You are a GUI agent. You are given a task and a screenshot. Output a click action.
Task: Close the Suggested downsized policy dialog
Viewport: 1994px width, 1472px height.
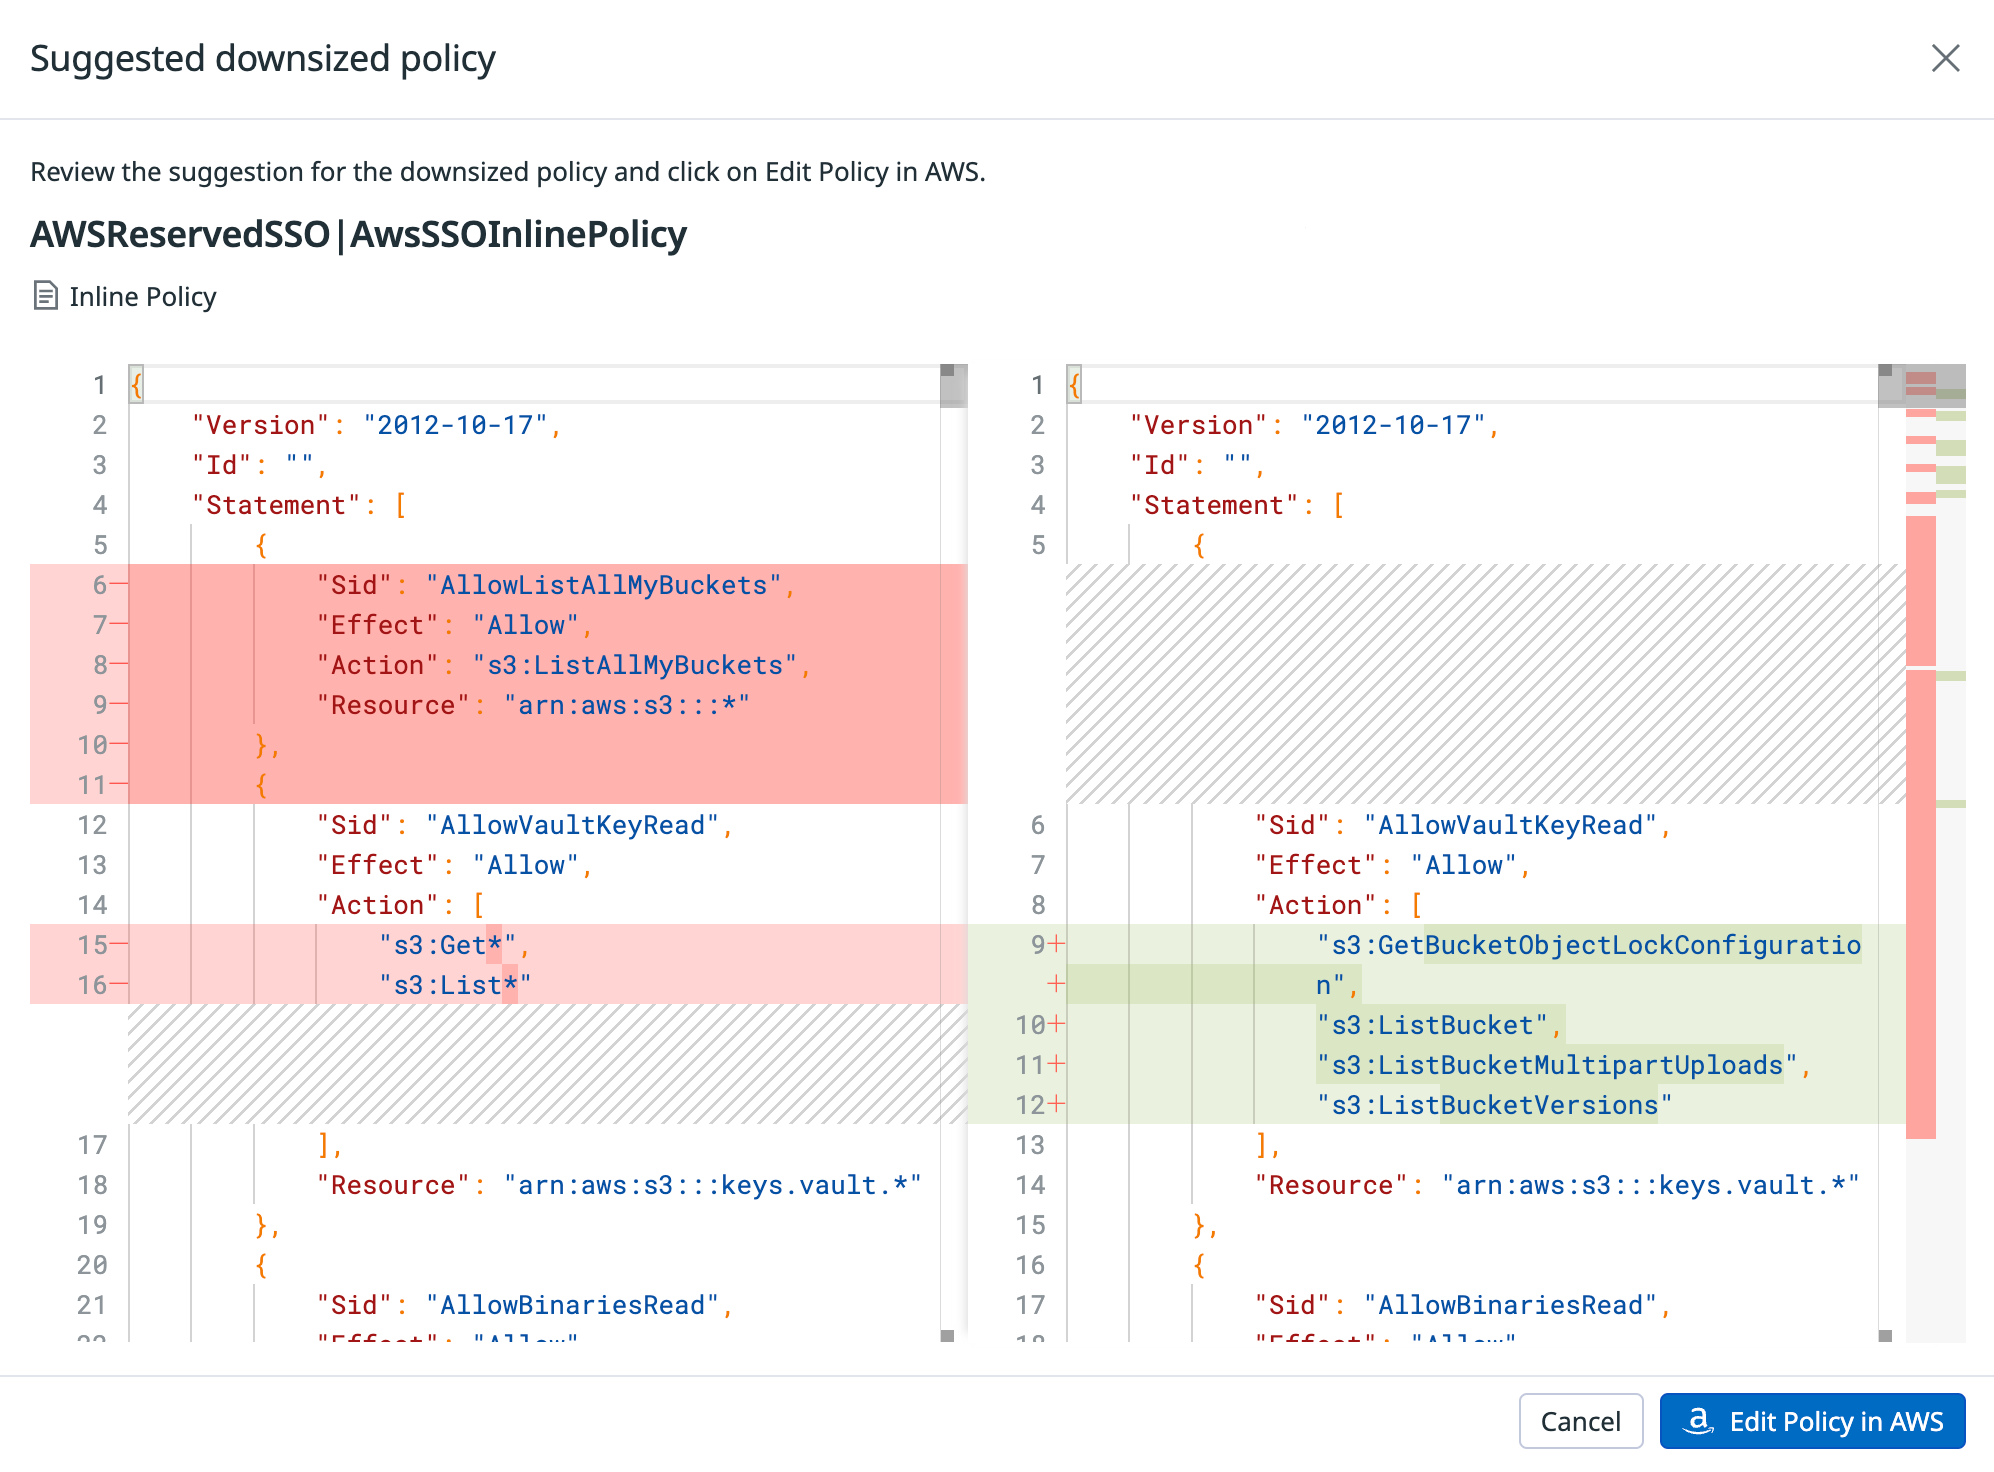pos(1945,58)
